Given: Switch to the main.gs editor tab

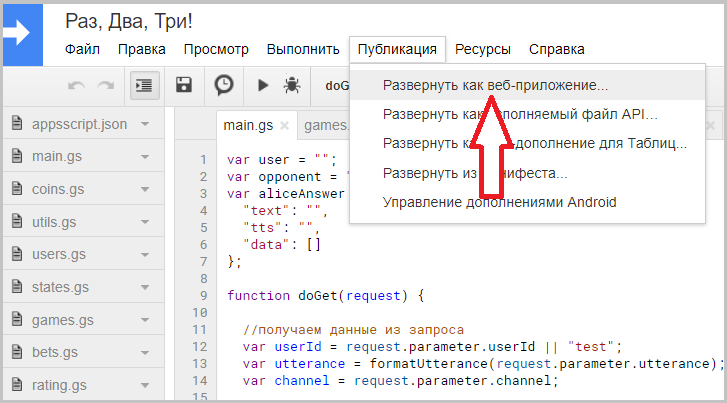Looking at the screenshot, I should [249, 126].
